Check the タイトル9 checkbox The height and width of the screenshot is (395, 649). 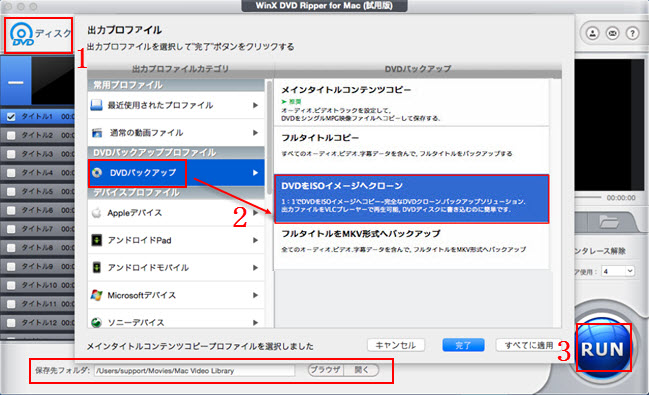11,267
